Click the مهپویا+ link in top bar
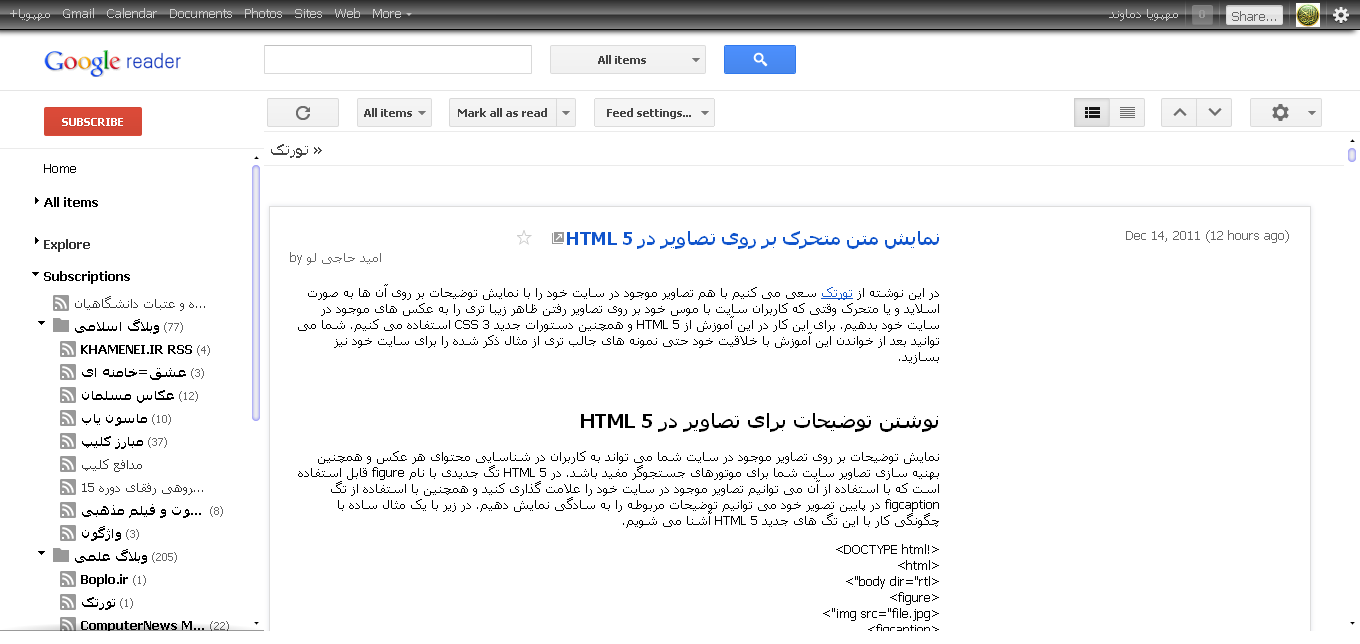1360x644 pixels. pos(30,14)
